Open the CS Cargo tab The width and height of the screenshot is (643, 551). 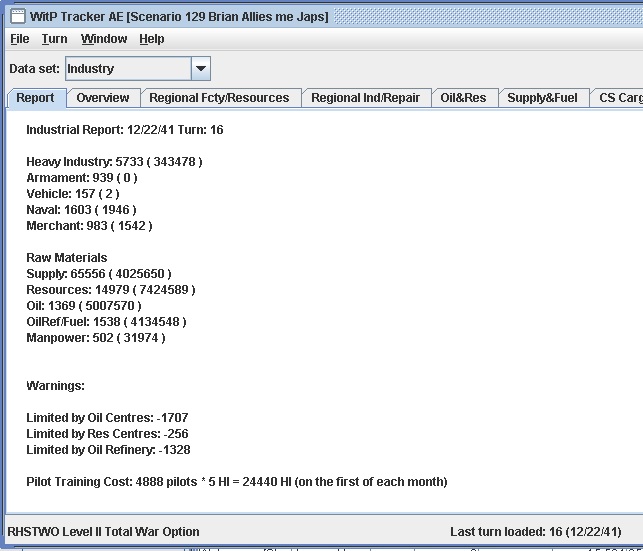[x=617, y=98]
